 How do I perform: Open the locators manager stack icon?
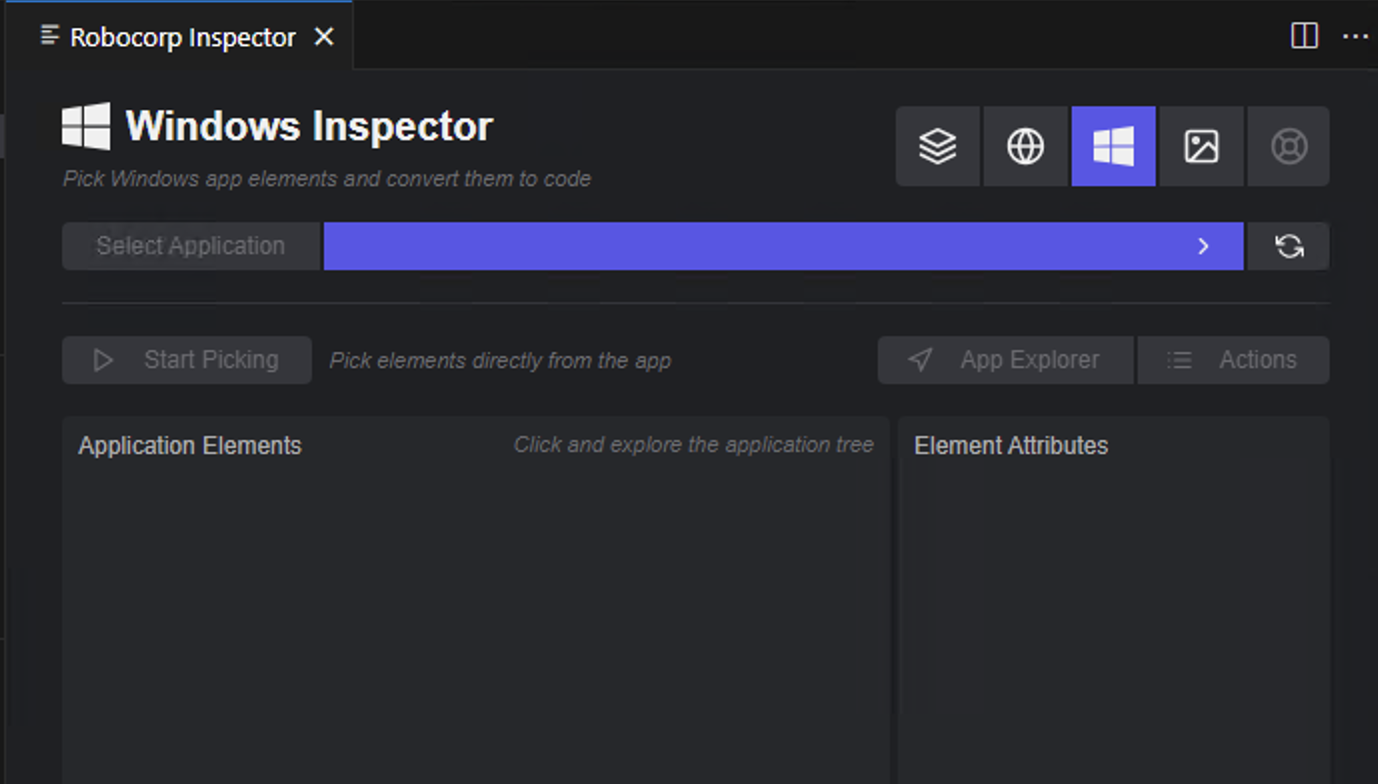point(937,146)
